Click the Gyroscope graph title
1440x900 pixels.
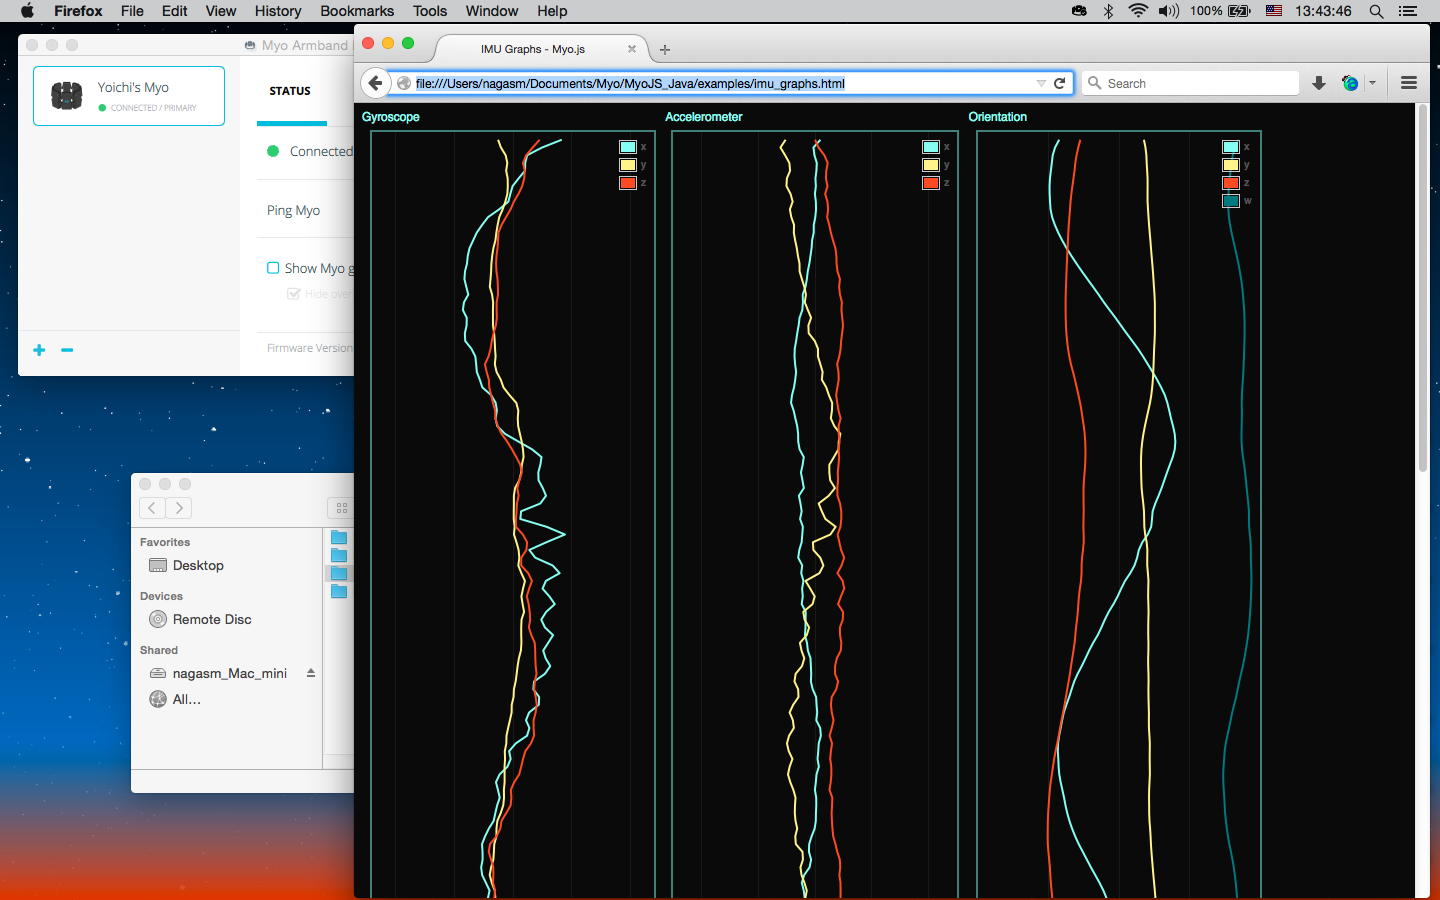coord(391,117)
